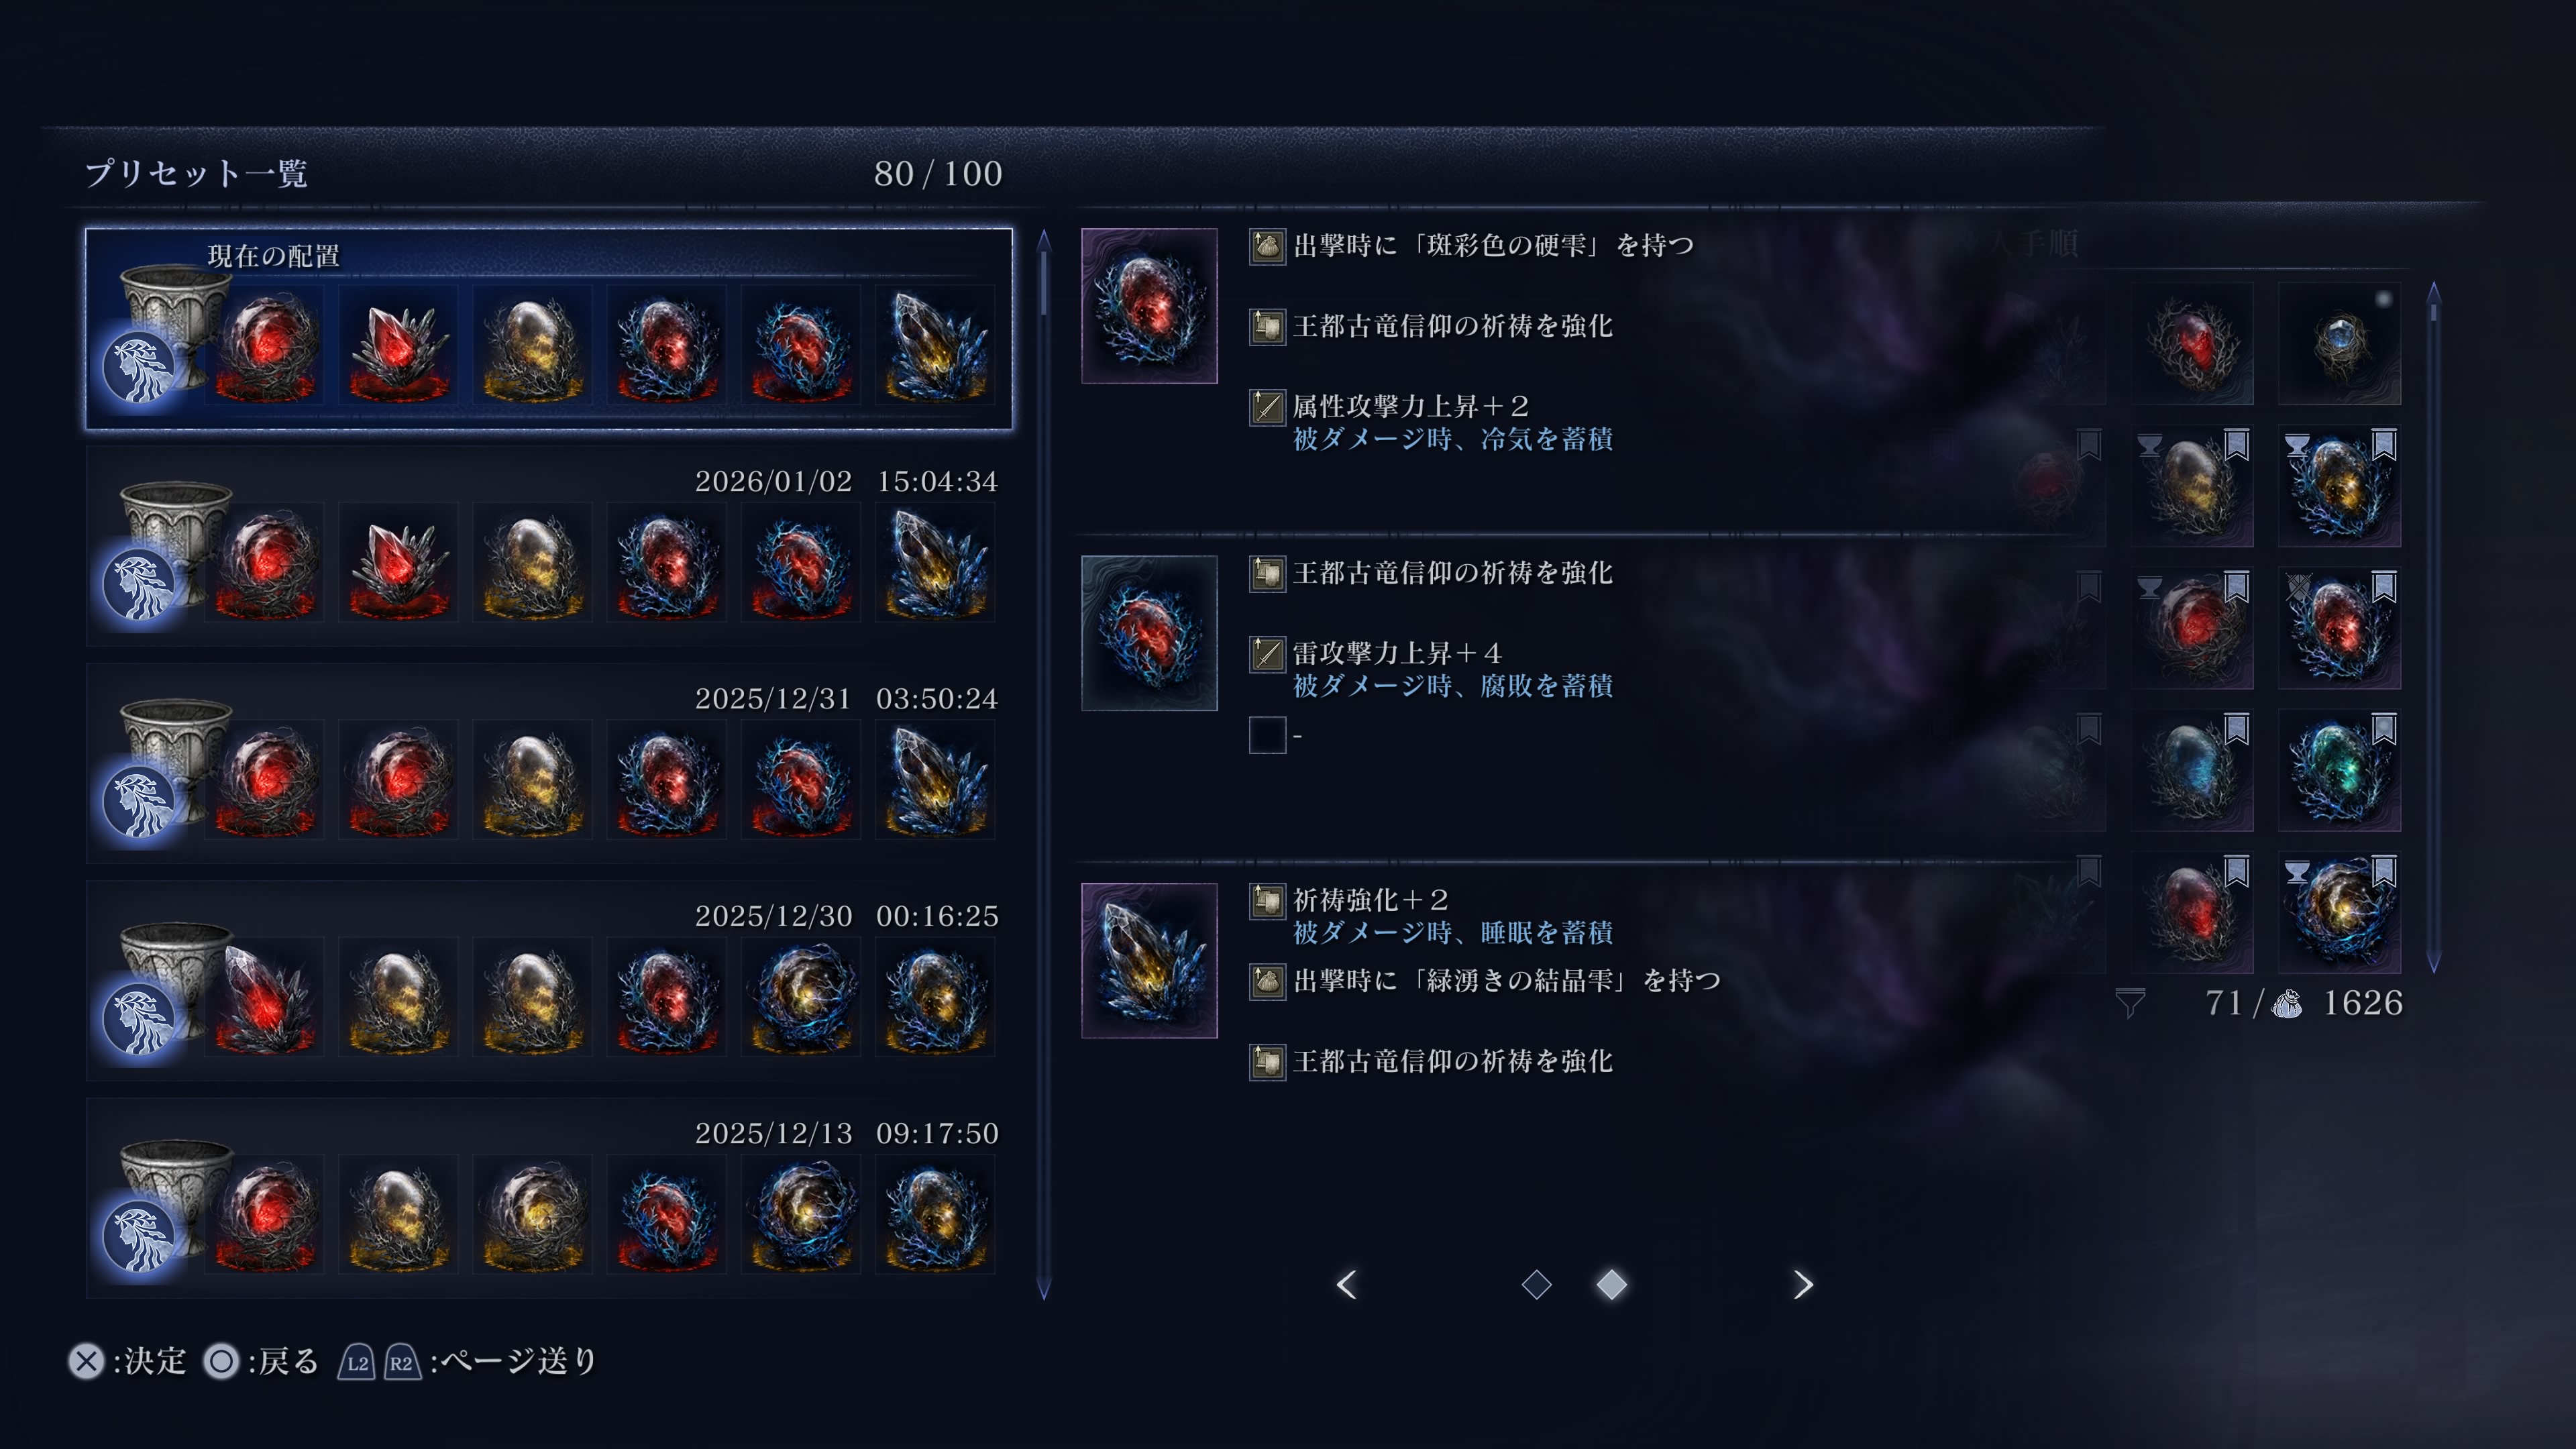Viewport: 2576px width, 1449px height.
Task: Click the 雷攻撃力上昇+4 relic thumbnail
Action: coord(1149,633)
